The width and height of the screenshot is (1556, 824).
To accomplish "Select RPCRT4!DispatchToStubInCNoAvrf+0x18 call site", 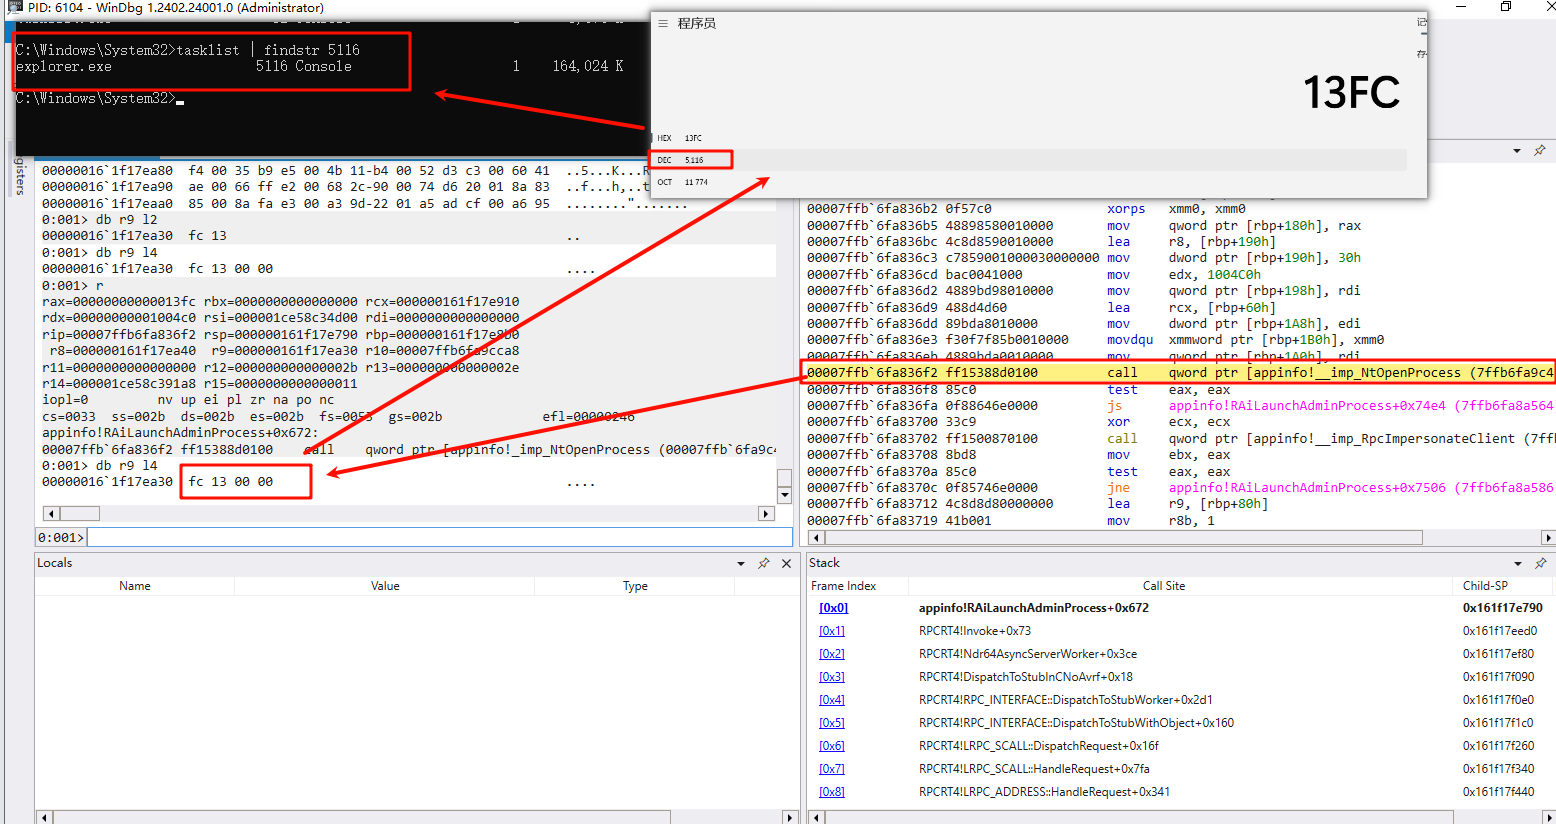I will (1026, 677).
